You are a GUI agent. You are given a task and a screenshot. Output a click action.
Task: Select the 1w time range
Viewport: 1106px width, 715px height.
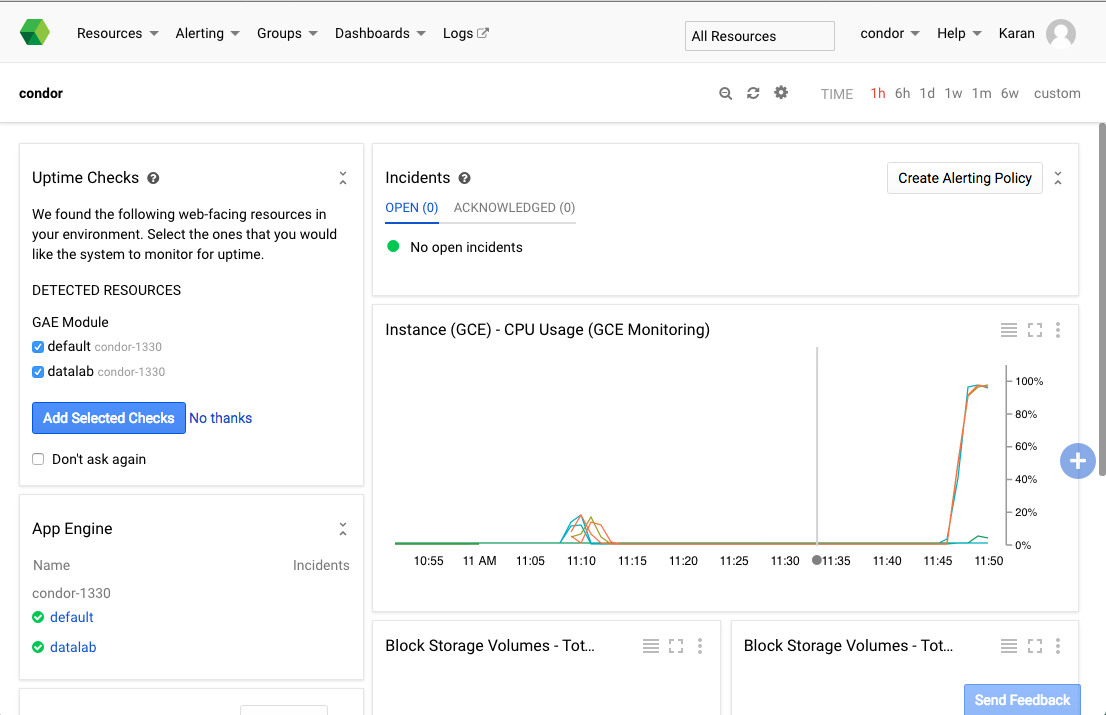[954, 93]
